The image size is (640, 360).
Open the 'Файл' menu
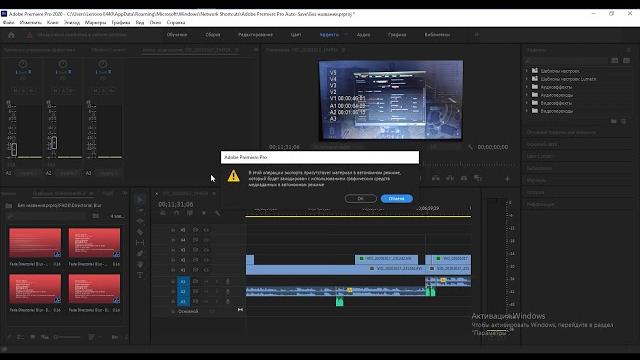[9, 23]
